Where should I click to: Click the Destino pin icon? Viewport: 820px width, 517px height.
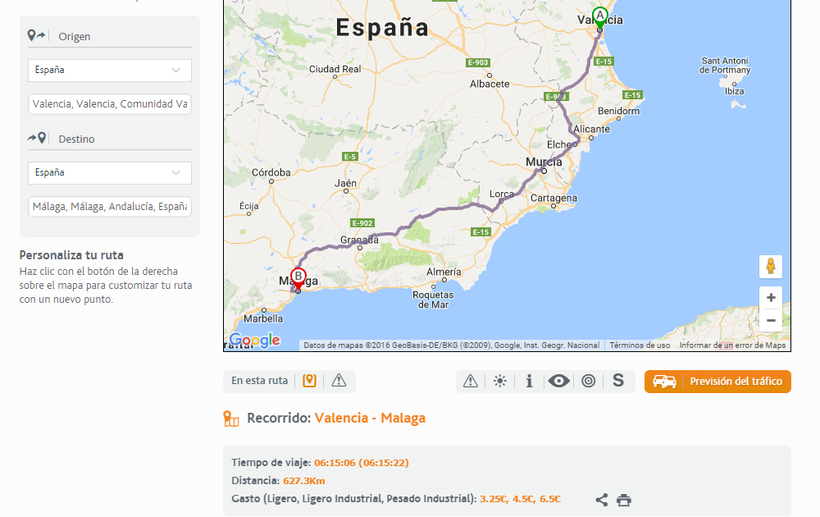pos(37,138)
